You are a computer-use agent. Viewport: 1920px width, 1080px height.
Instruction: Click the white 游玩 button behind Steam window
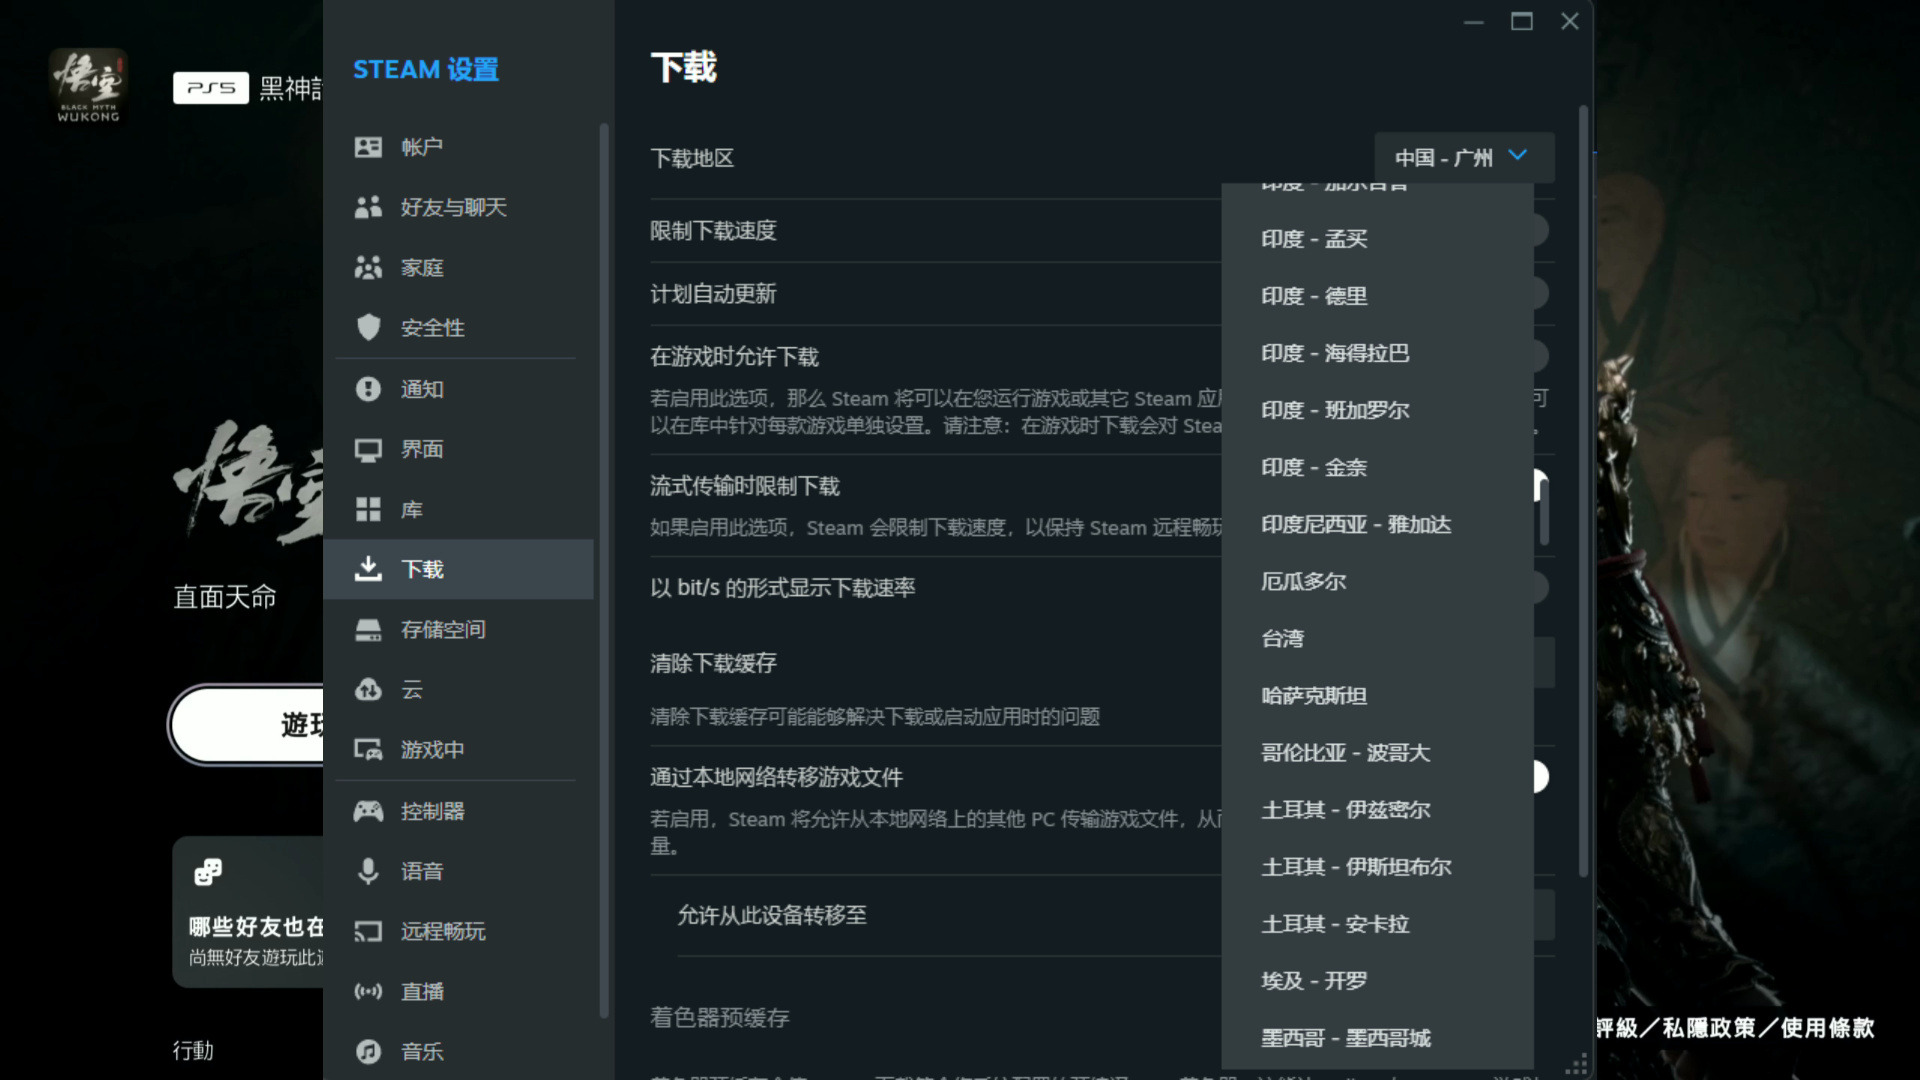coord(247,724)
